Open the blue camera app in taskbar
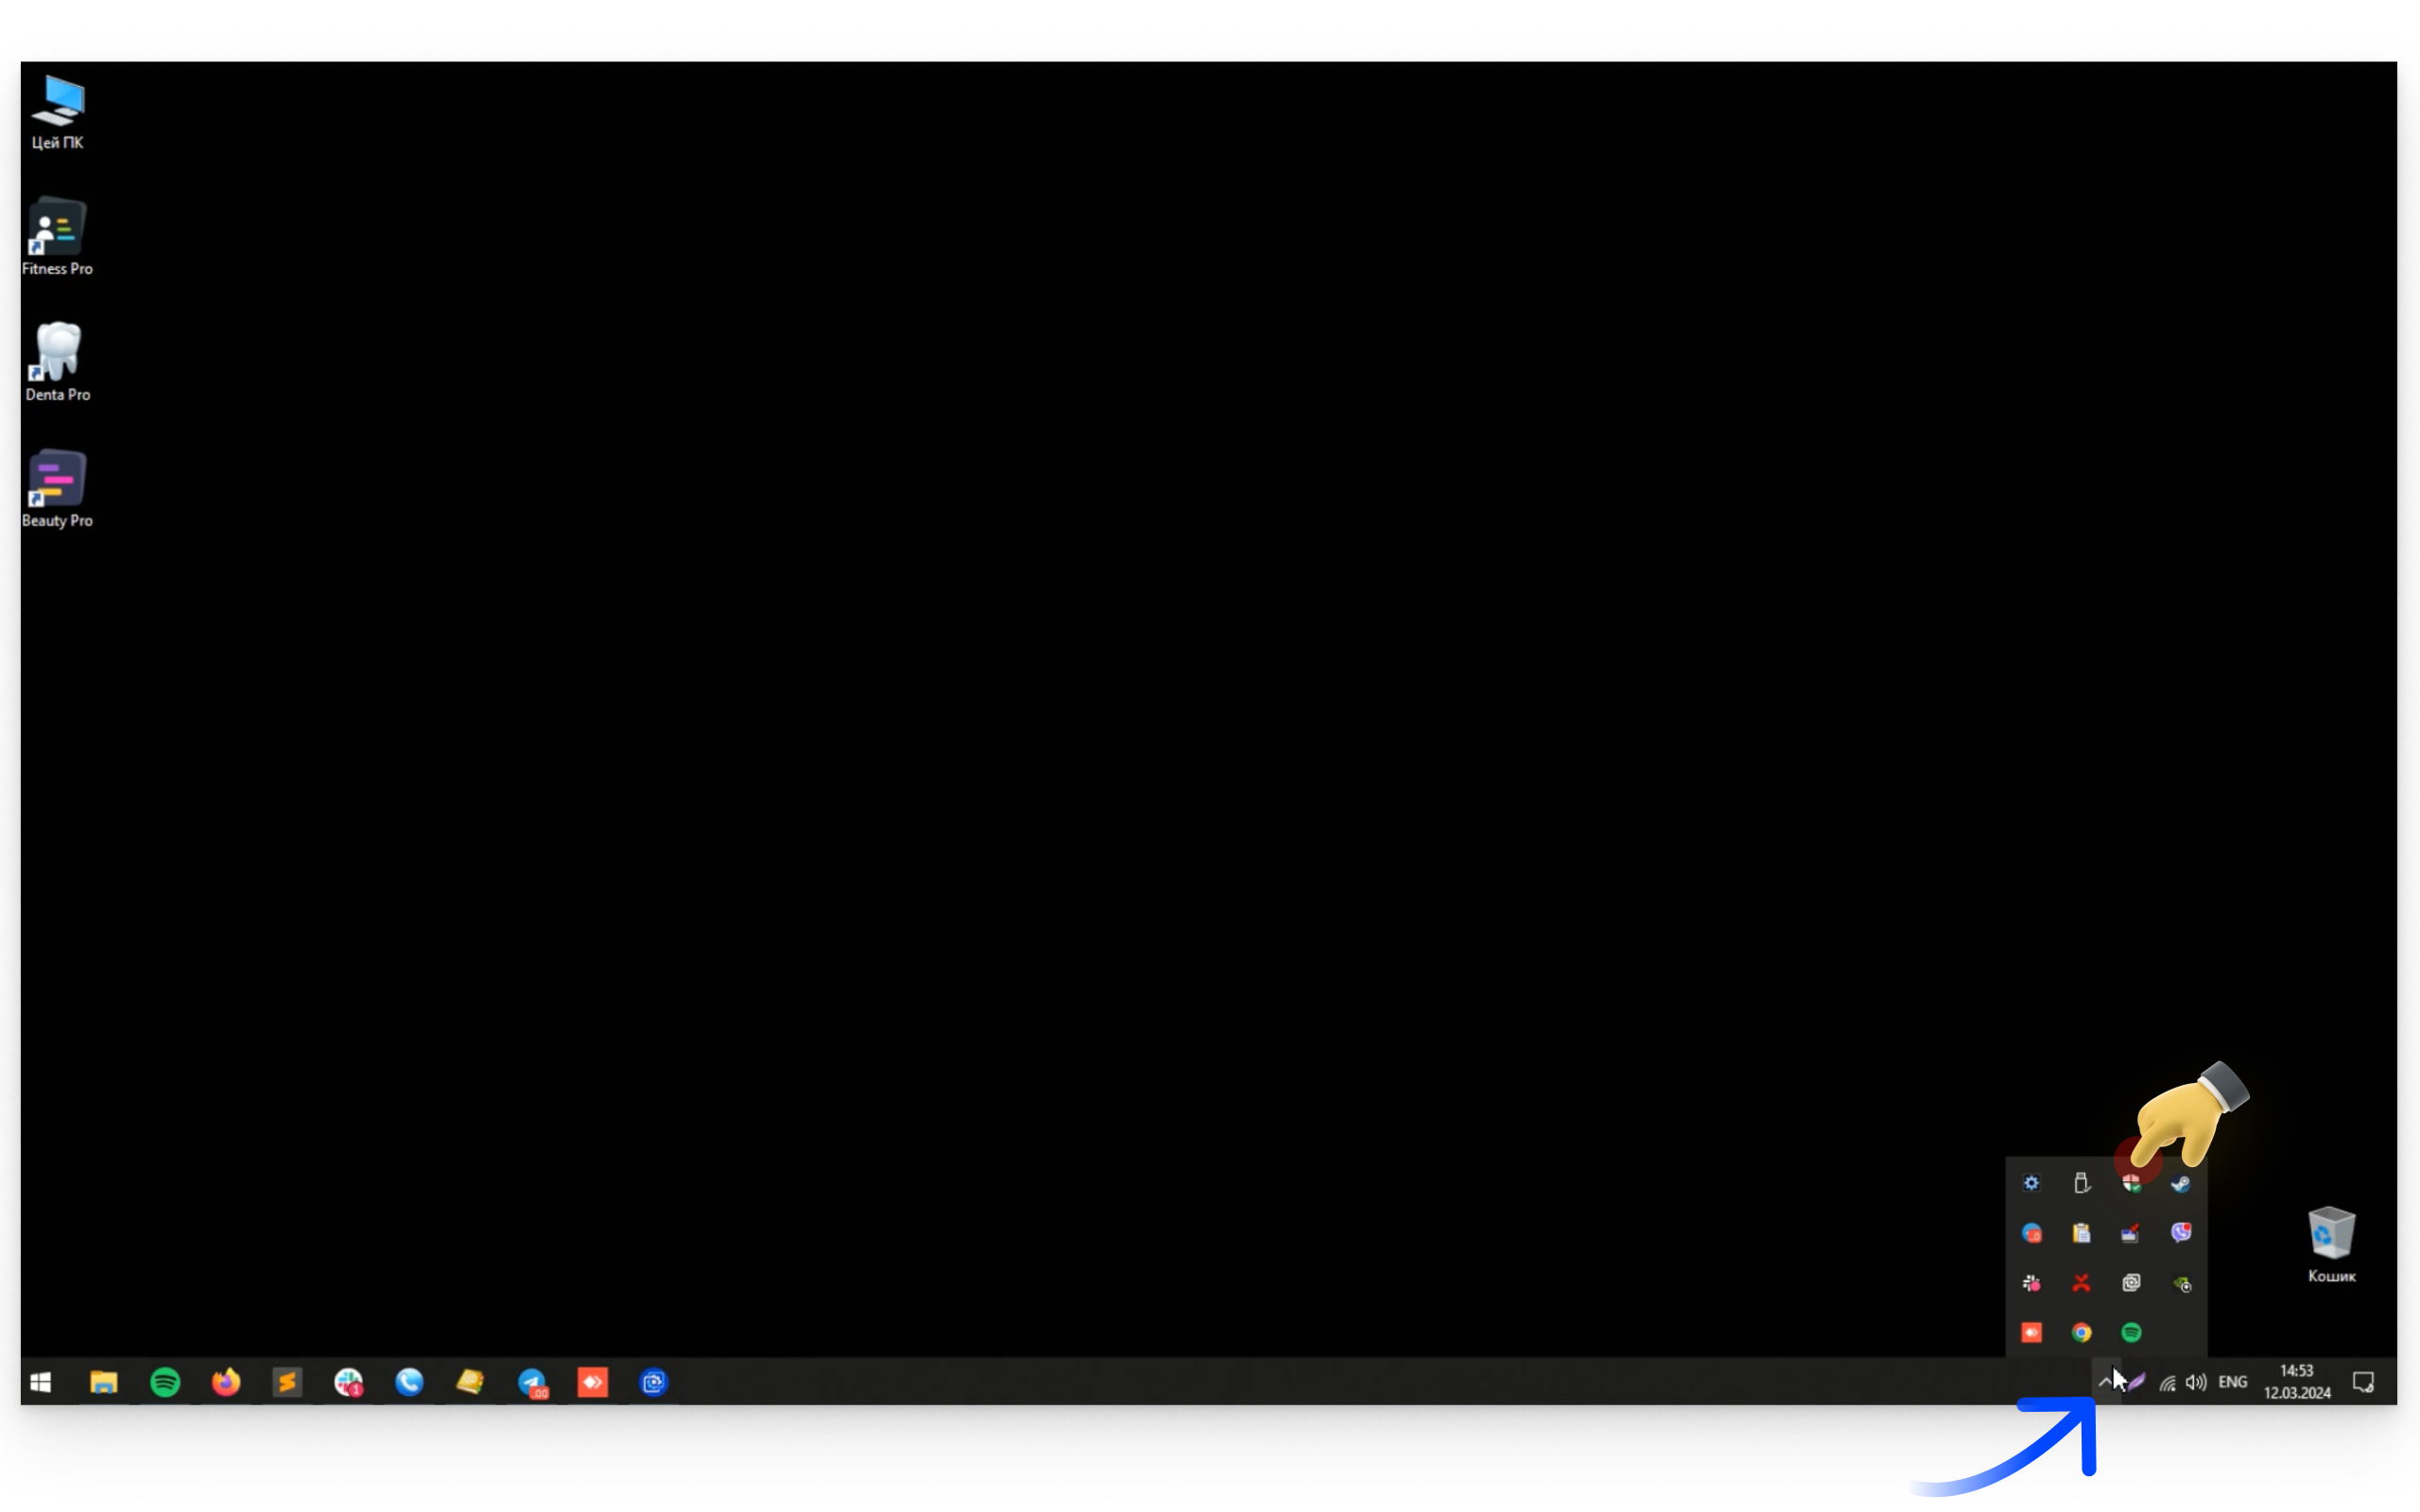Image resolution: width=2420 pixels, height=1512 pixels. click(x=654, y=1382)
